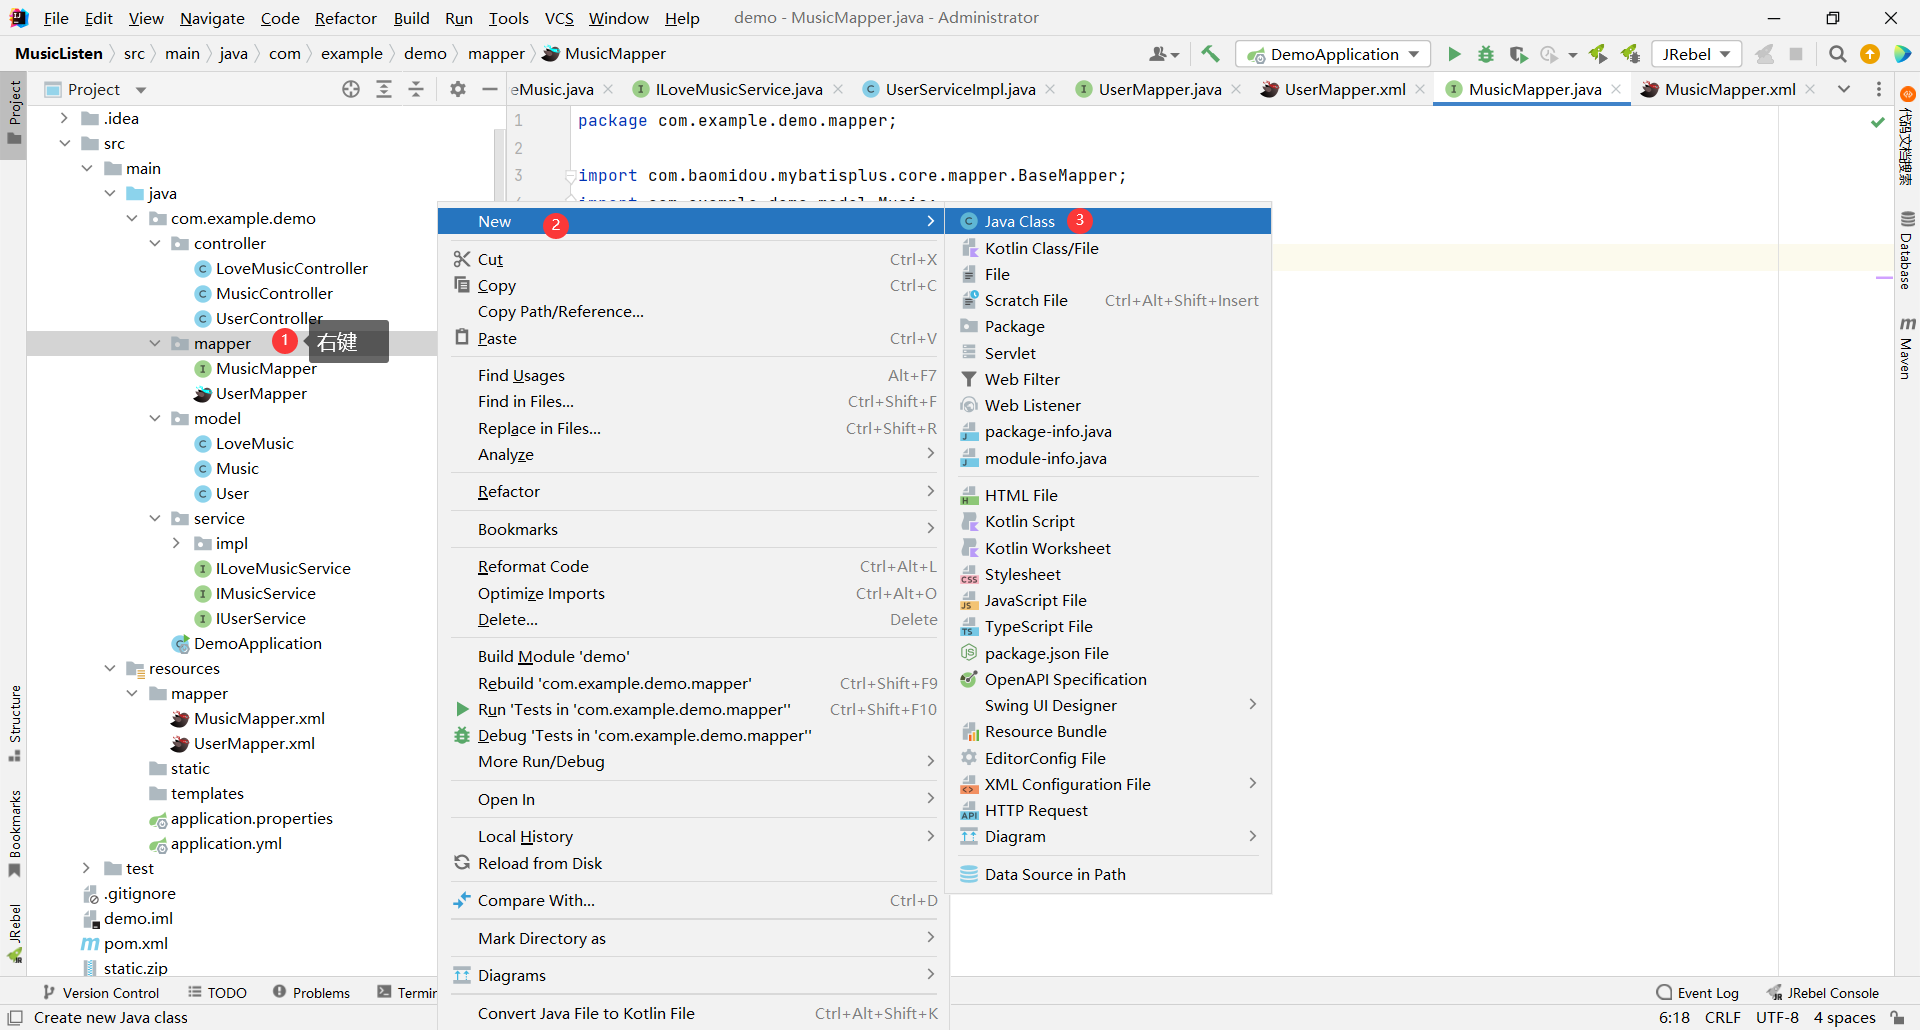Image resolution: width=1920 pixels, height=1030 pixels.
Task: Click Reformat Code in context menu
Action: tap(694, 566)
